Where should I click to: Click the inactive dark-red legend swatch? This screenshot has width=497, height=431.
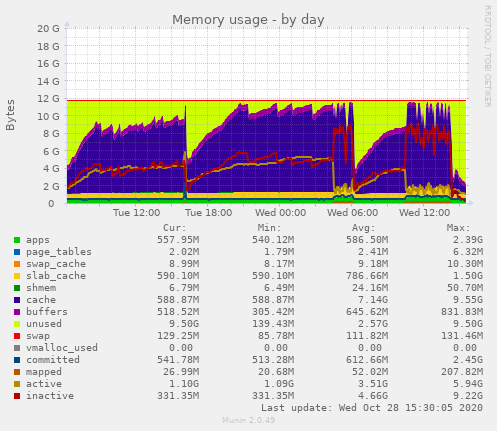coord(17,396)
